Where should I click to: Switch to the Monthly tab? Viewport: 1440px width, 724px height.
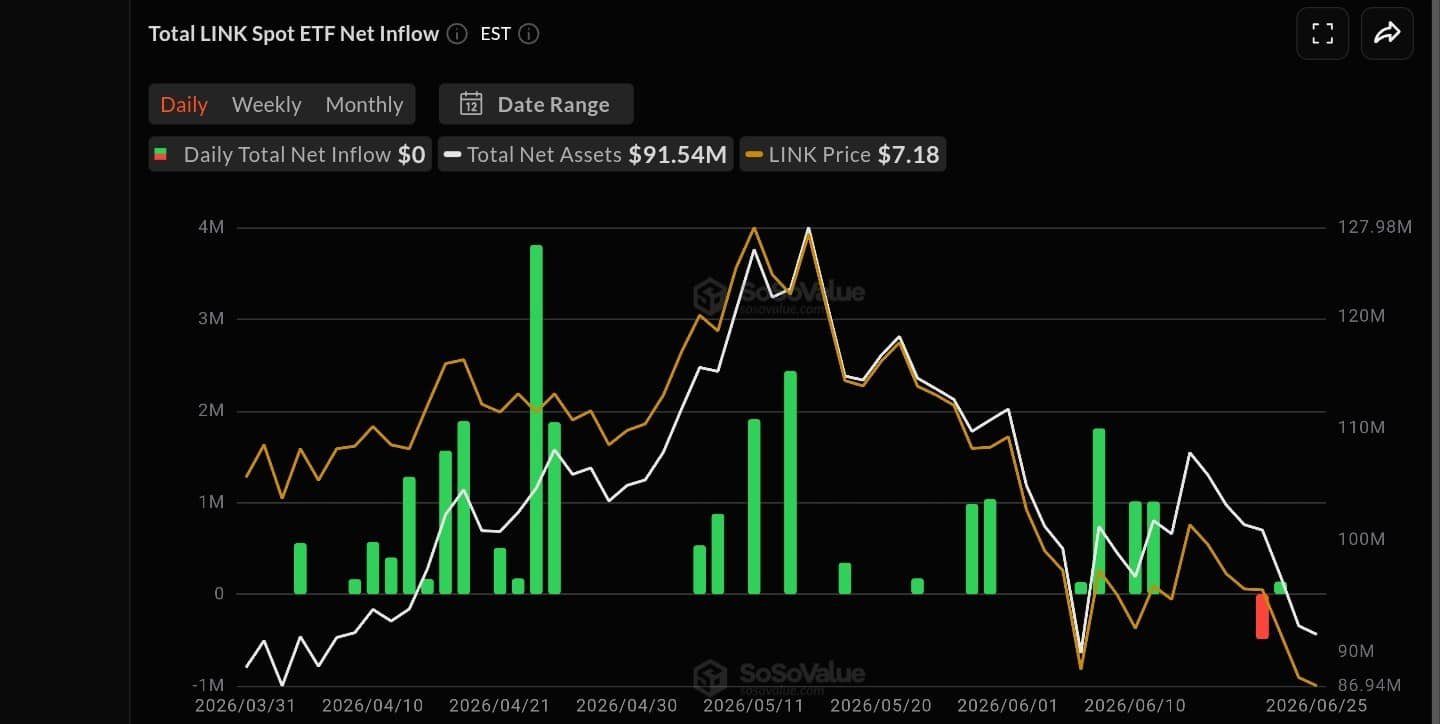[x=364, y=104]
